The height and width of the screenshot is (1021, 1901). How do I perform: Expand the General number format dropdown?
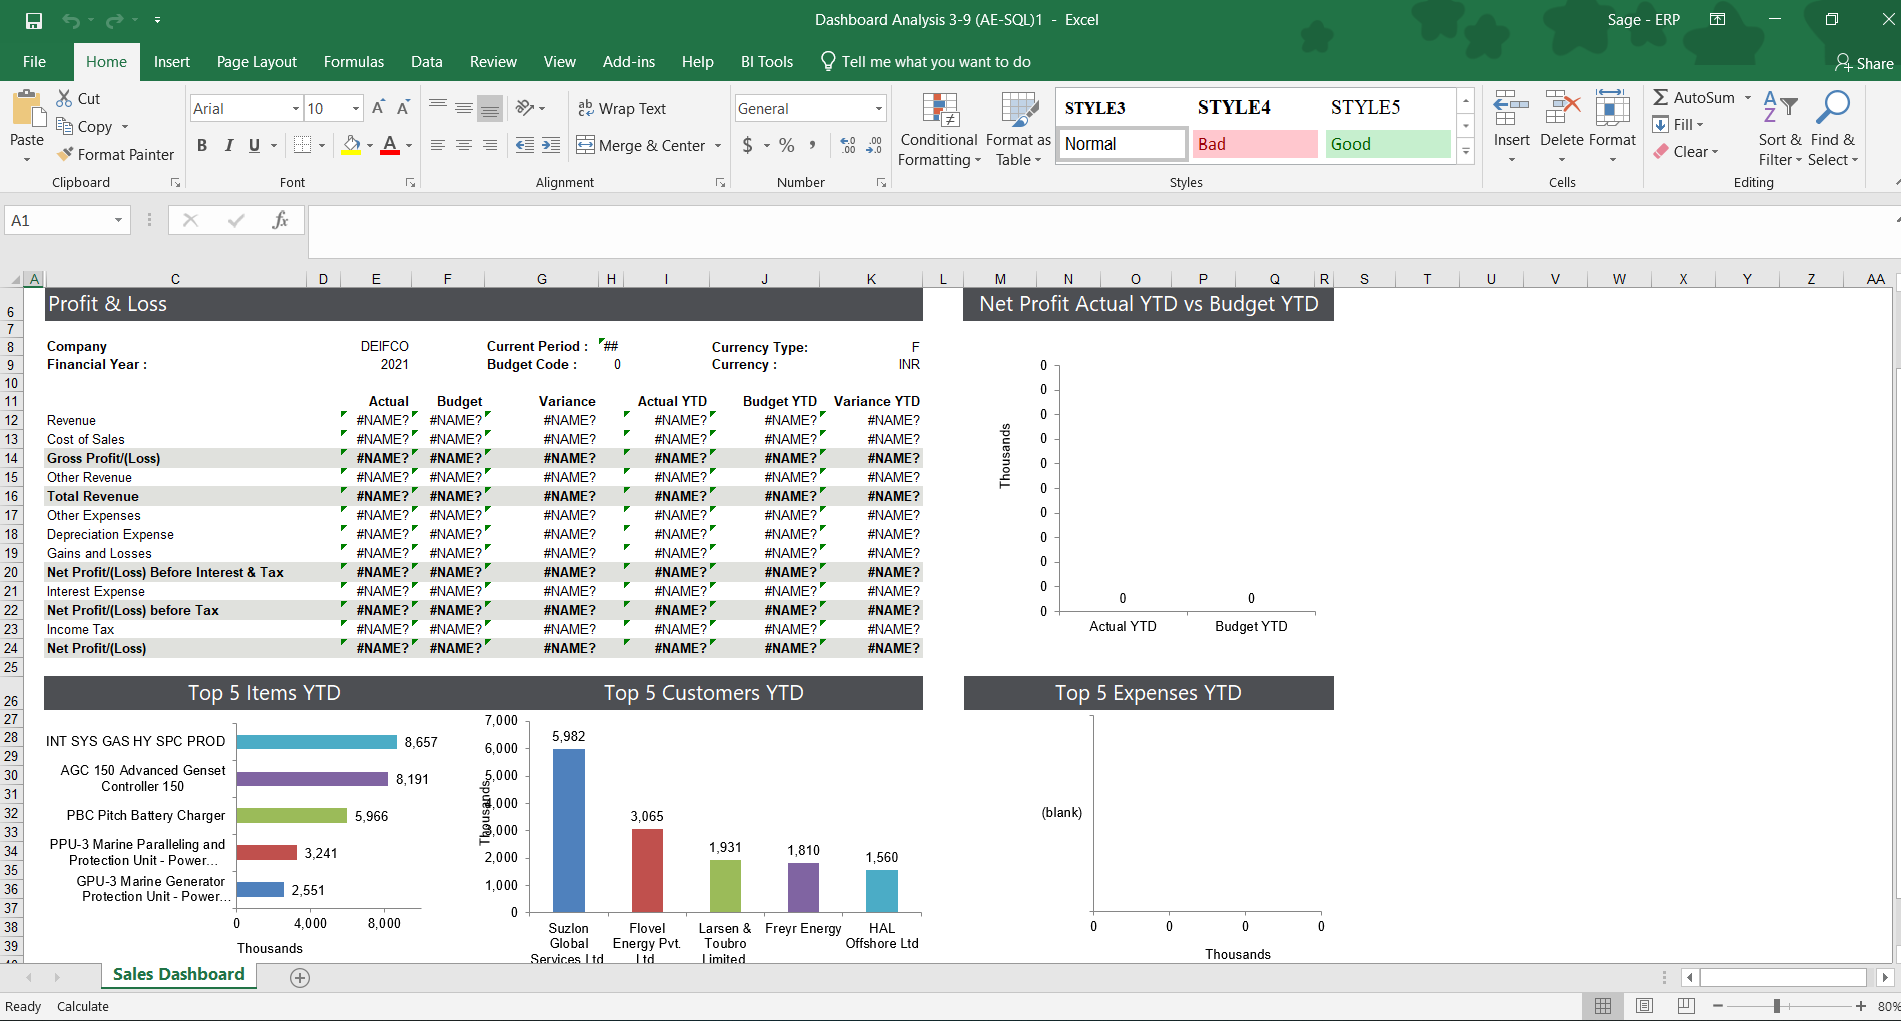(878, 108)
